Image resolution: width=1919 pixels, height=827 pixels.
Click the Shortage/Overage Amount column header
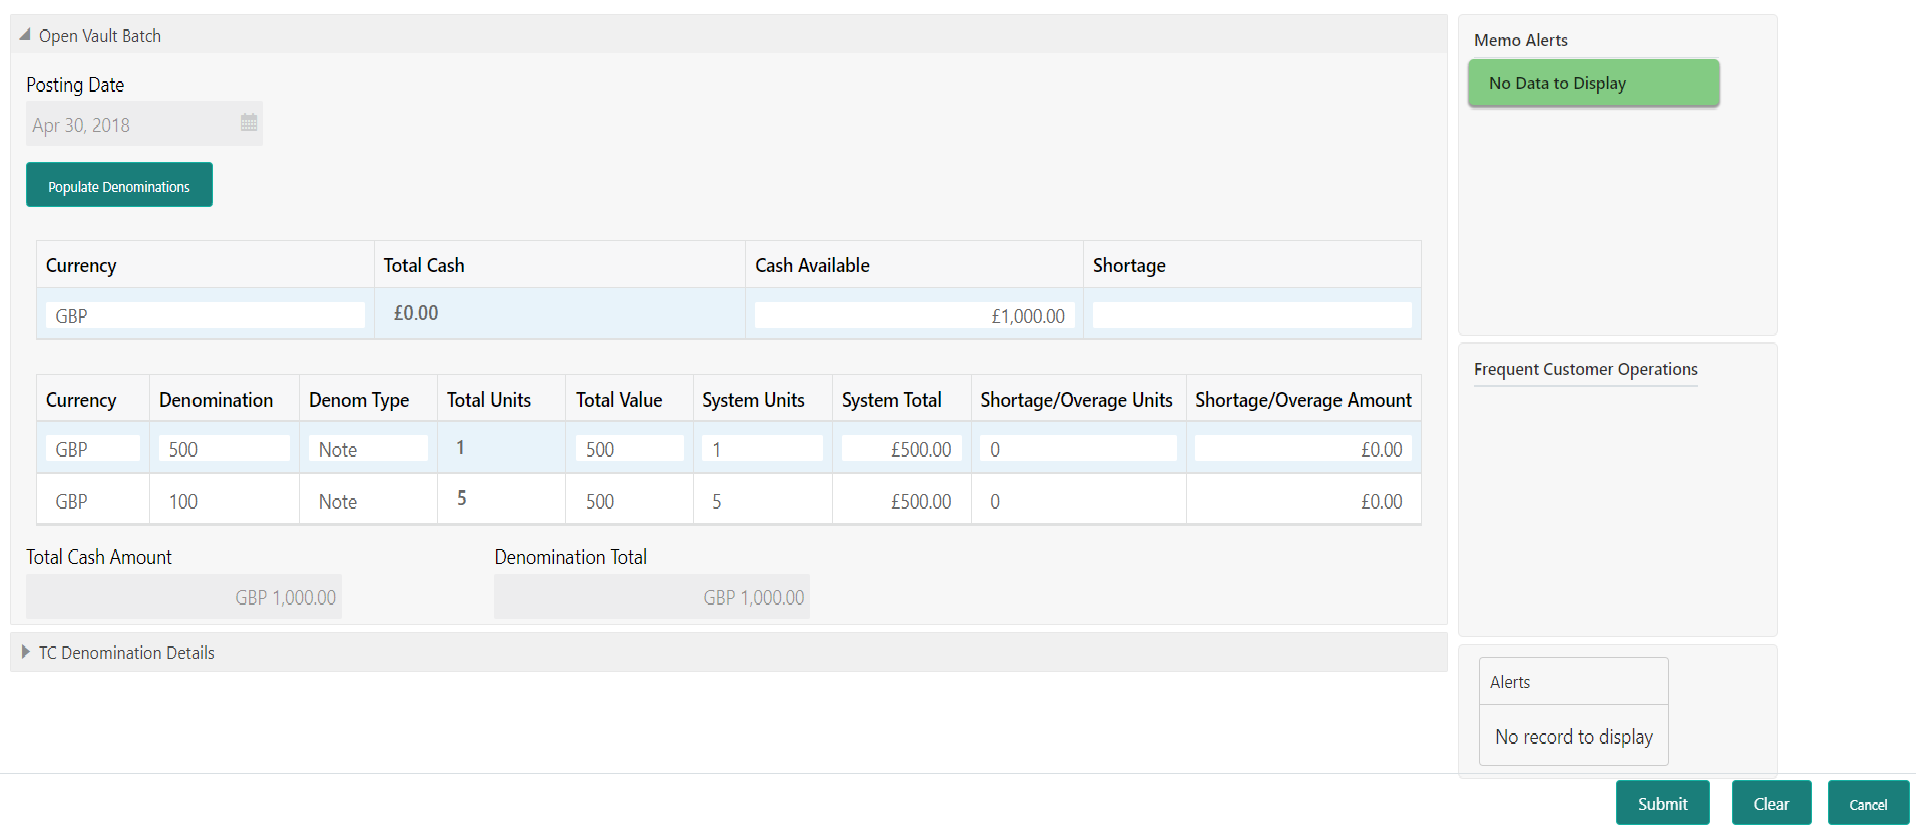pos(1303,400)
